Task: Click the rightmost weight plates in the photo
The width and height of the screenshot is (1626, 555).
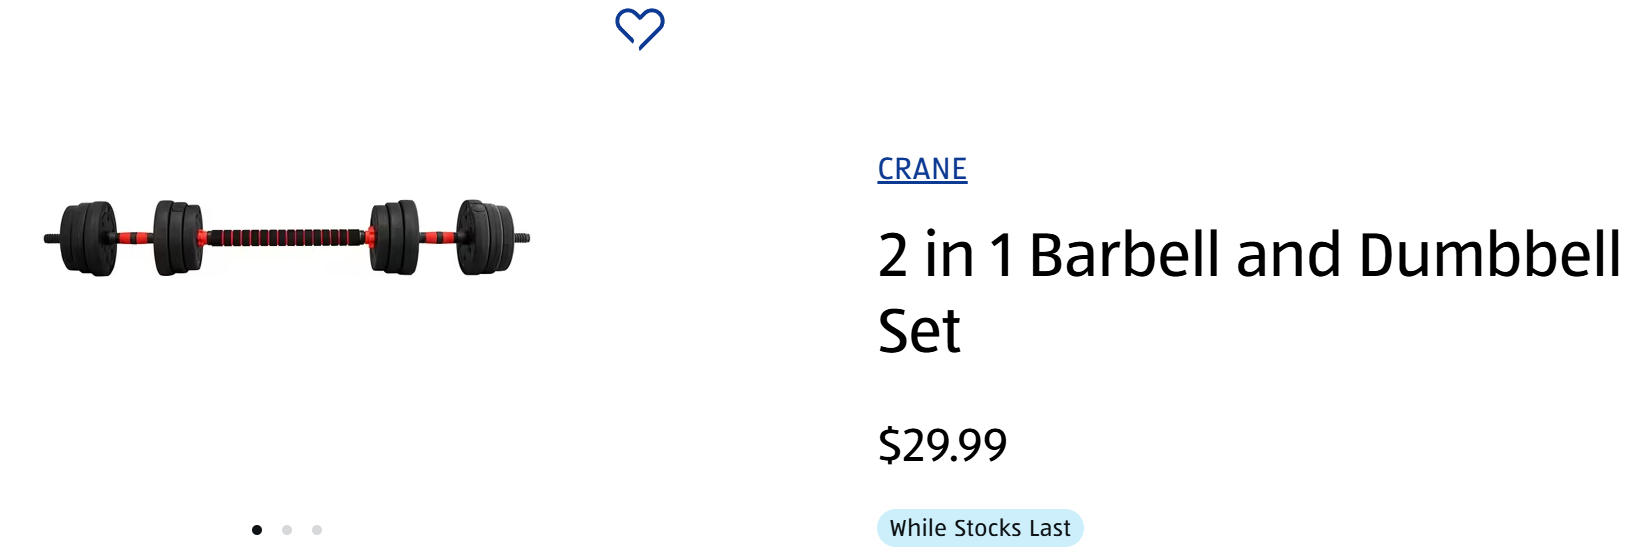Action: coord(486,236)
